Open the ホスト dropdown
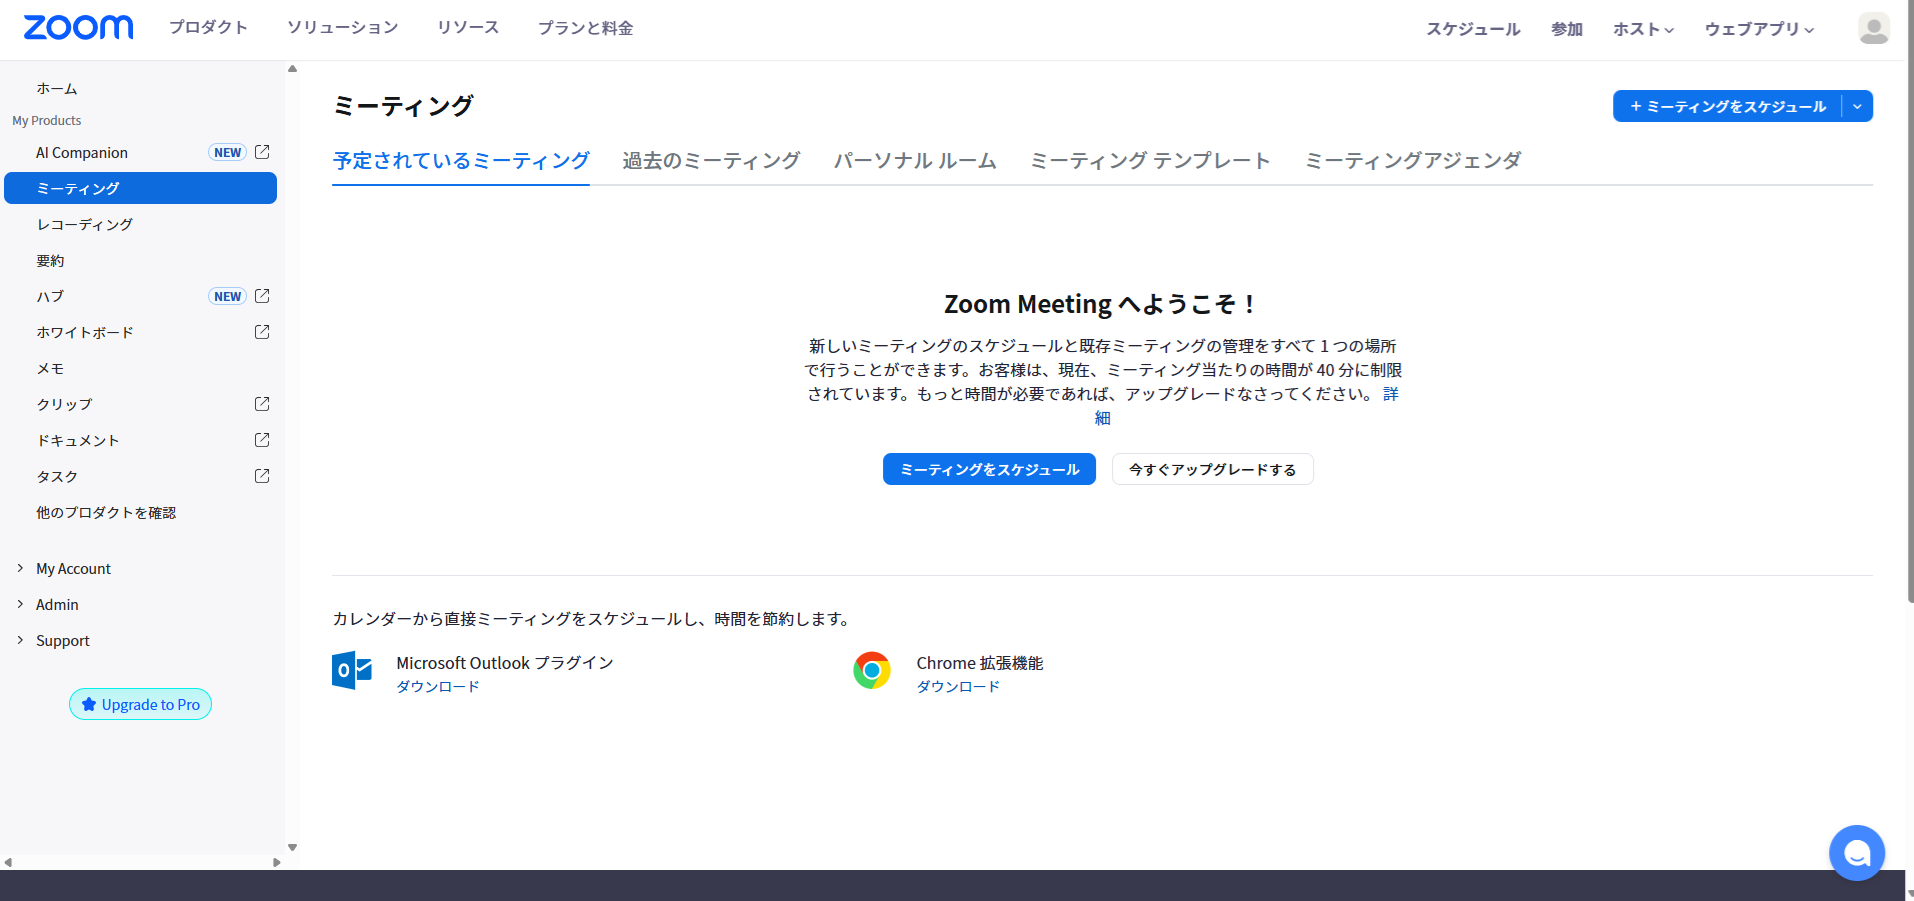1914x901 pixels. 1642,30
